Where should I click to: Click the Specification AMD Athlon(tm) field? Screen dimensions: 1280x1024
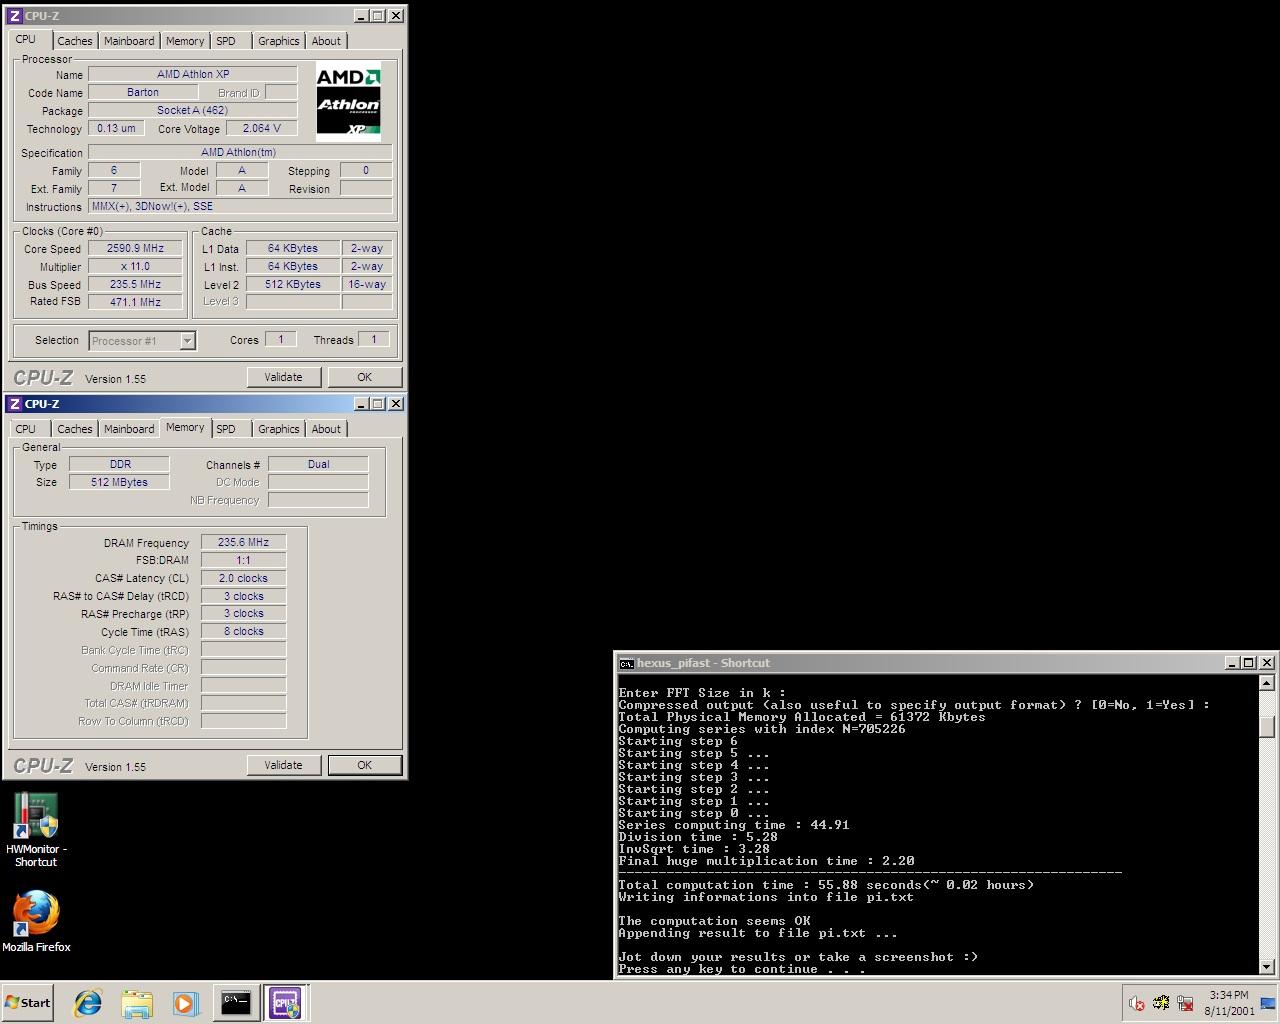tap(240, 153)
